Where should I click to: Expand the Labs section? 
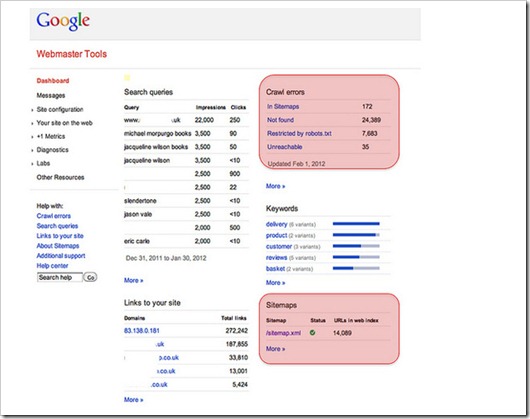tap(43, 164)
